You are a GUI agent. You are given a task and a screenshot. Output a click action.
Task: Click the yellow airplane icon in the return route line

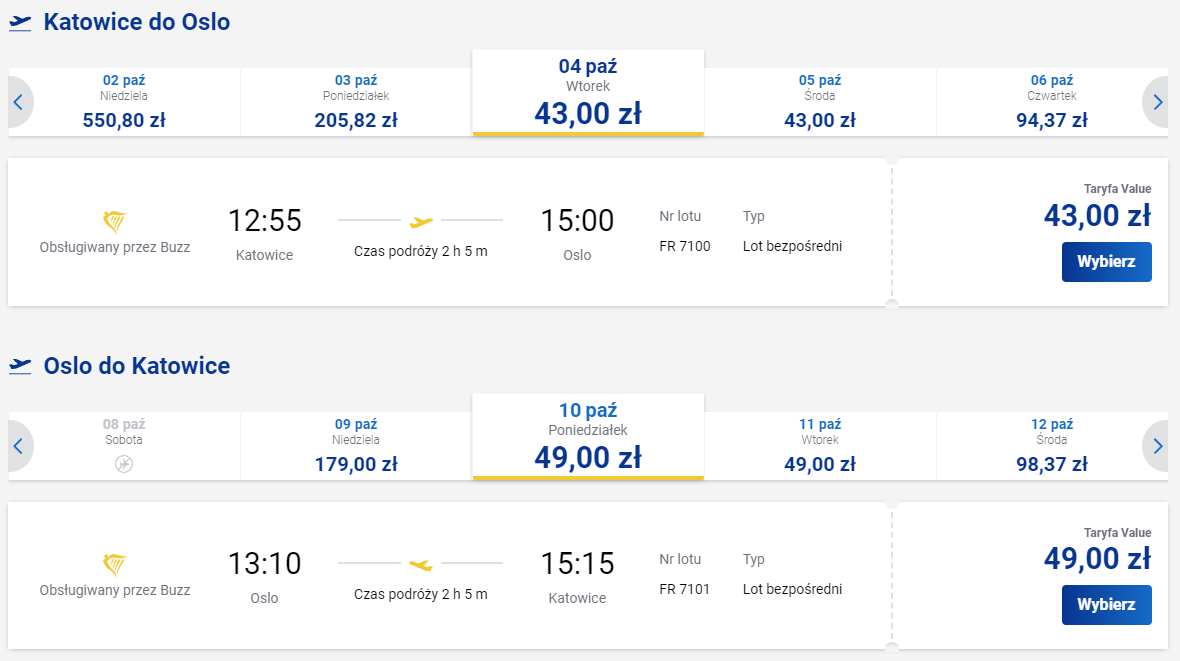[420, 565]
